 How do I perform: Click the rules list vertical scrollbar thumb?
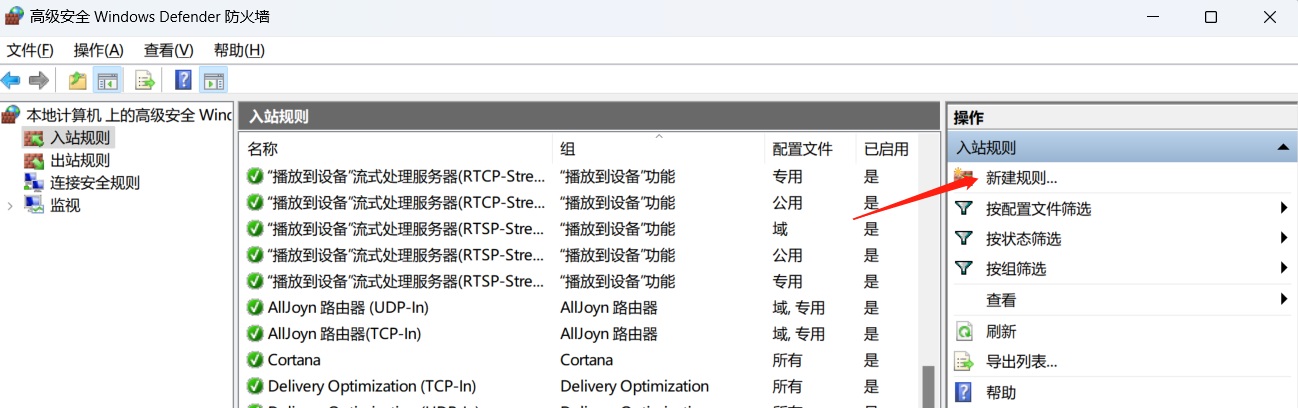[928, 386]
